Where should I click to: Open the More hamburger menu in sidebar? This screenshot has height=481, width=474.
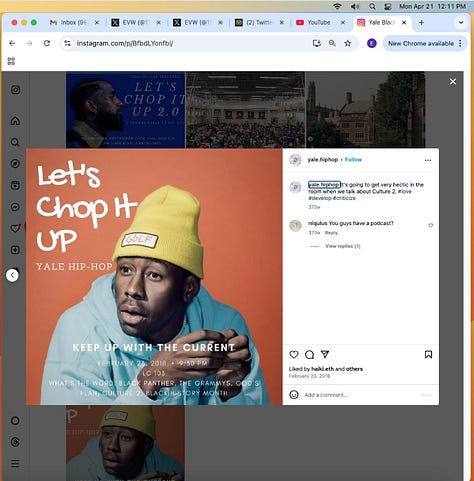tap(15, 464)
